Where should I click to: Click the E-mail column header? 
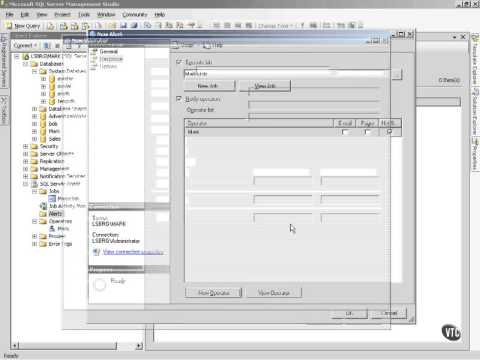tap(345, 123)
